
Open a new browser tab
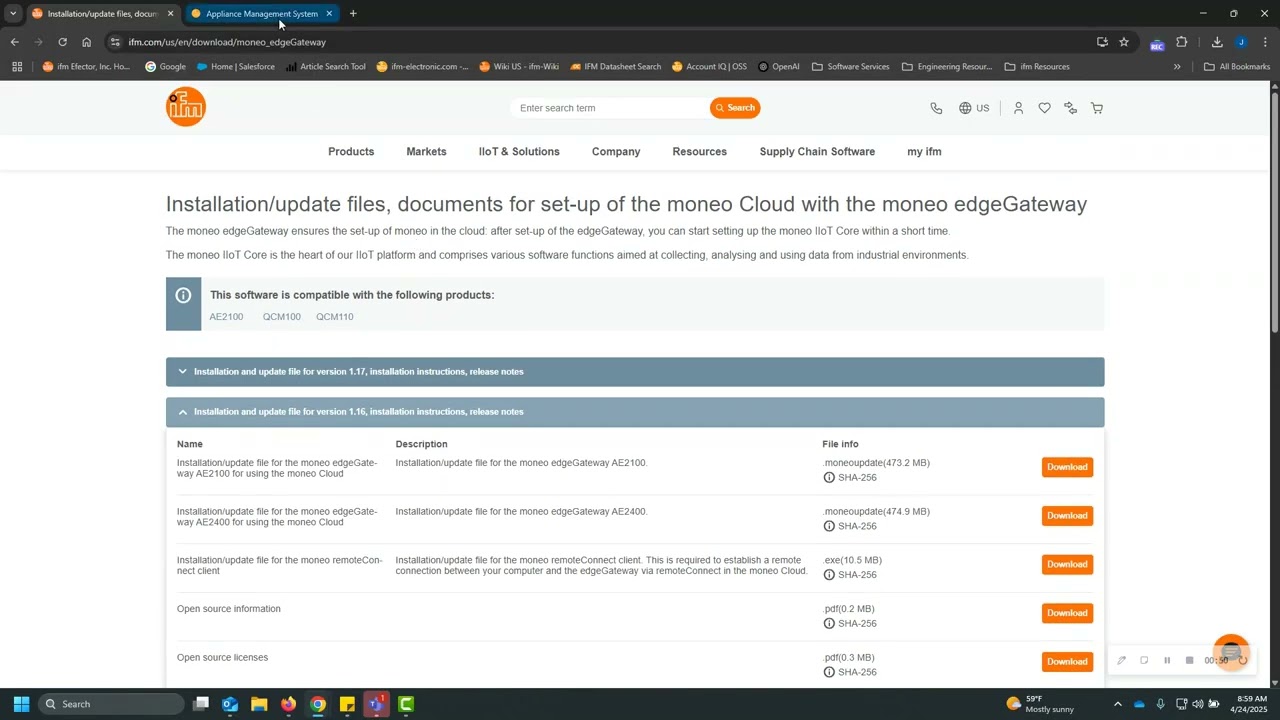(x=353, y=14)
